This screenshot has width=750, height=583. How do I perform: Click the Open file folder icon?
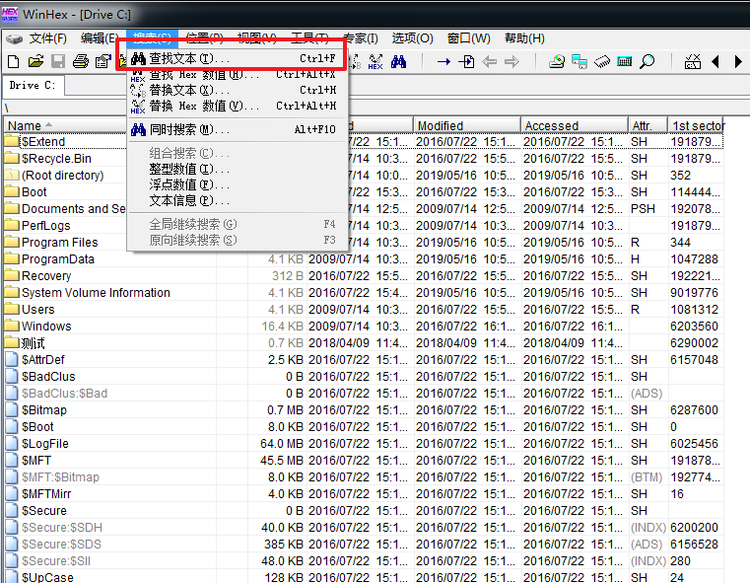coord(35,62)
